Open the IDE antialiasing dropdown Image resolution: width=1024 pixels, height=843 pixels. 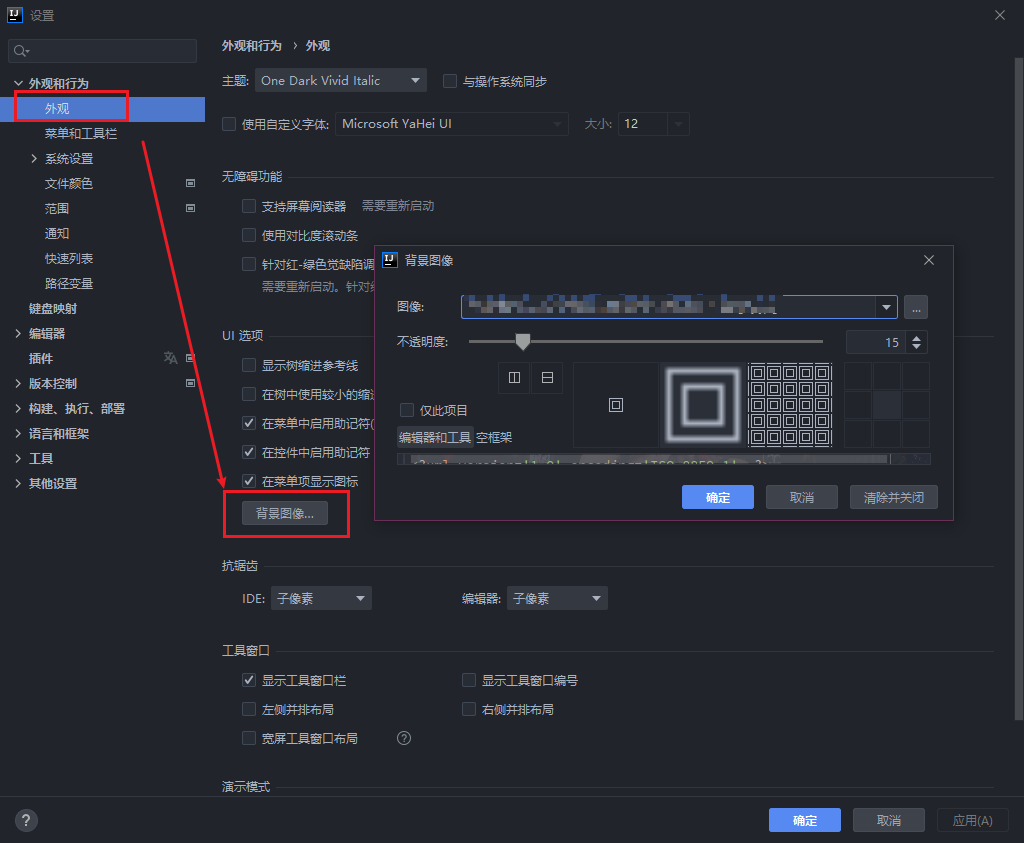tap(321, 598)
